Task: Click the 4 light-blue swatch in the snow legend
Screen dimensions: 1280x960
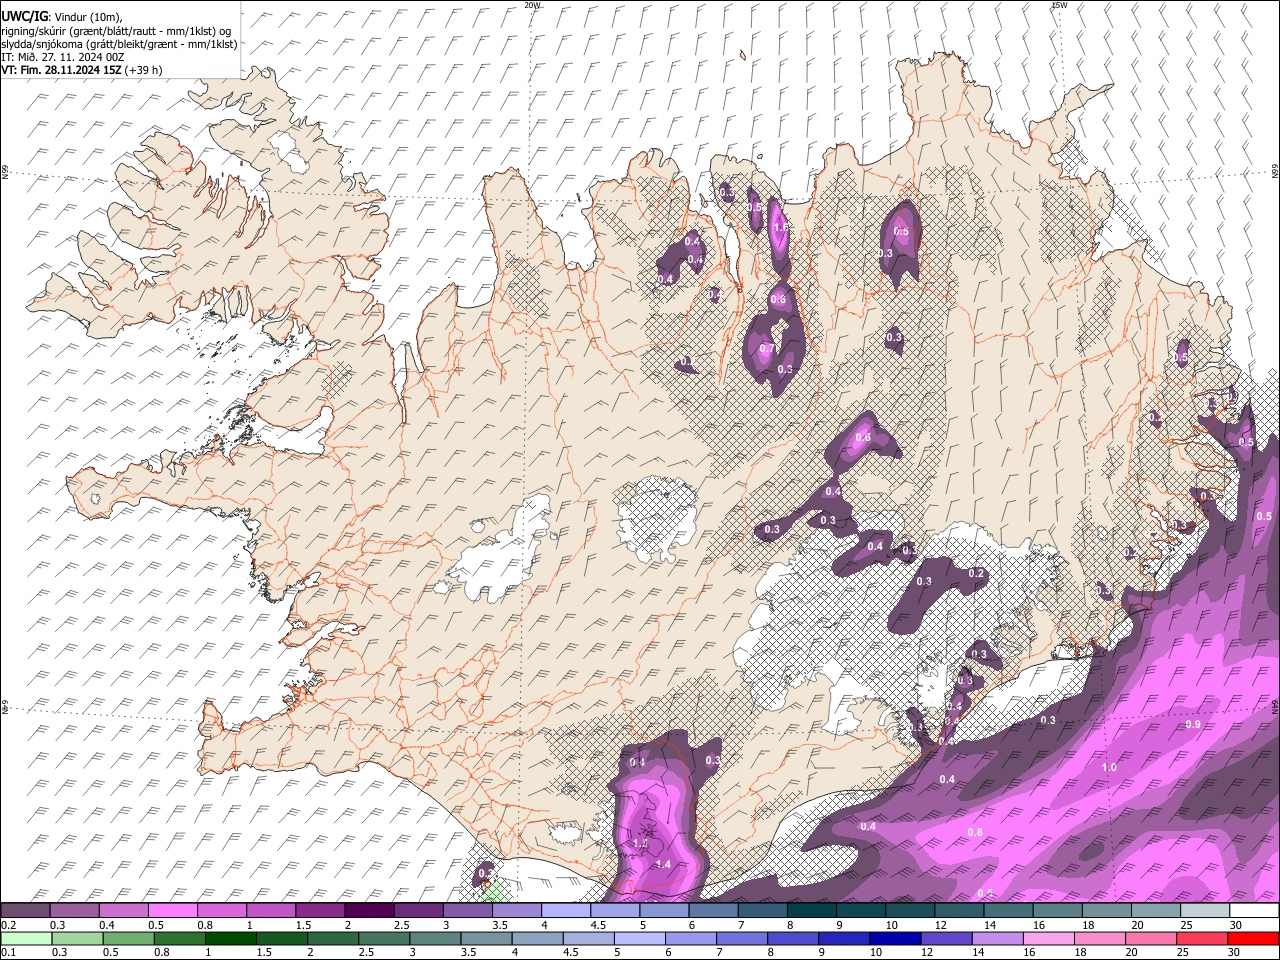Action: [566, 910]
